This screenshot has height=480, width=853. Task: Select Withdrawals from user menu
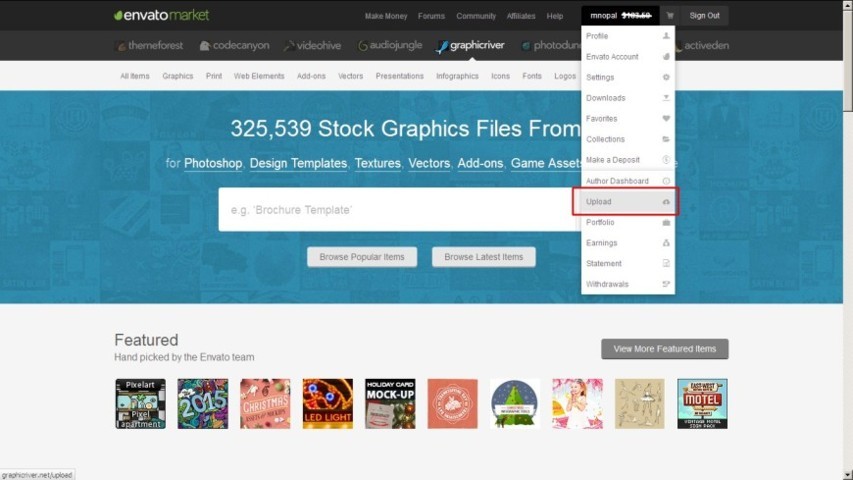tap(628, 284)
